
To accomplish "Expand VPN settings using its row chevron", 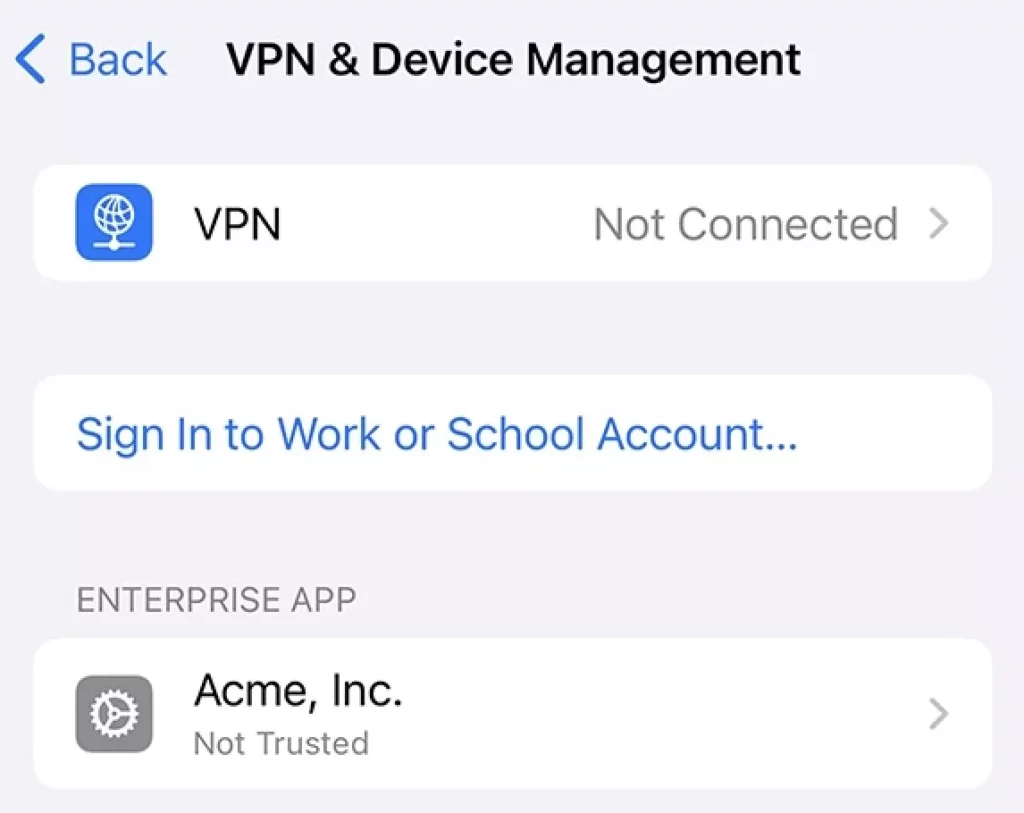I will (x=938, y=223).
